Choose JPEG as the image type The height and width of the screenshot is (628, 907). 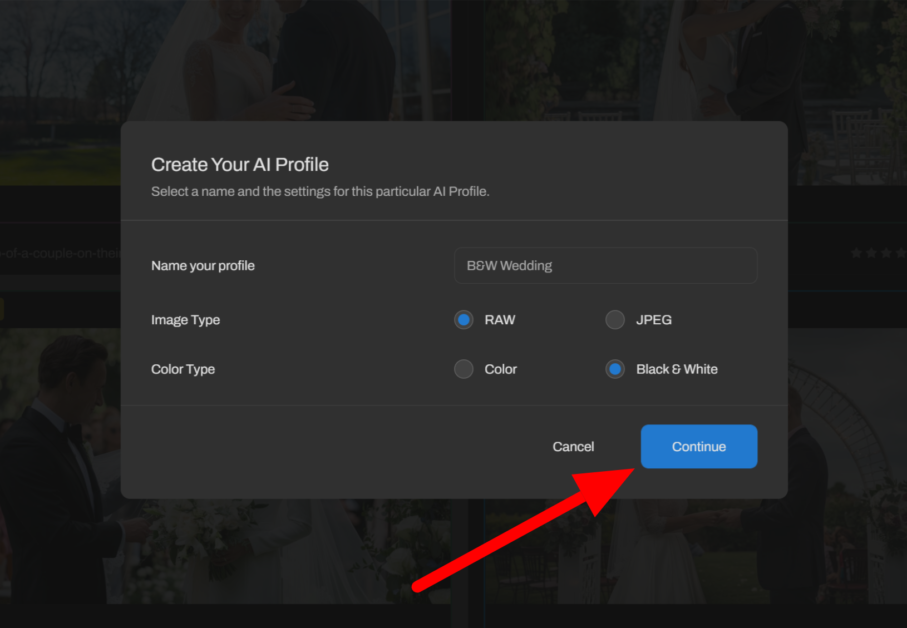(x=615, y=320)
